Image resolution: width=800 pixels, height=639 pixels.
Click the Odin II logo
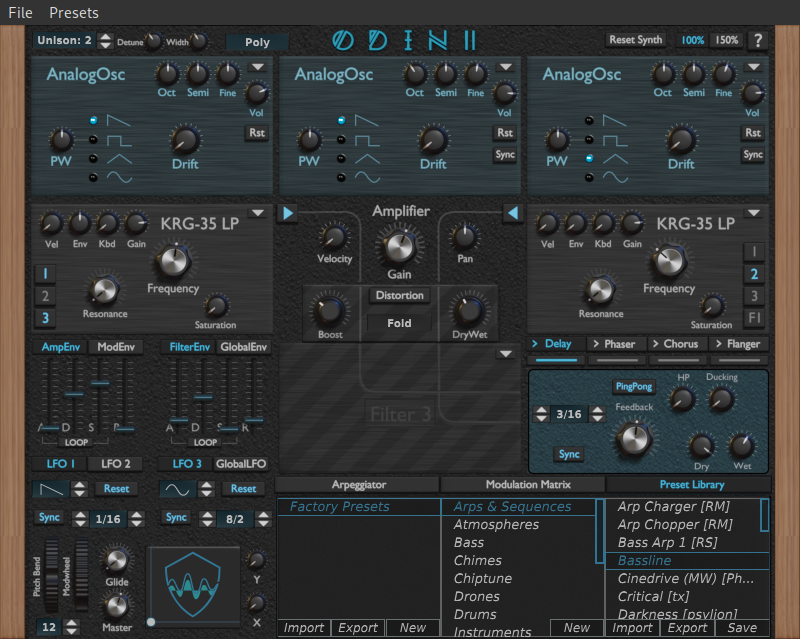coord(405,40)
